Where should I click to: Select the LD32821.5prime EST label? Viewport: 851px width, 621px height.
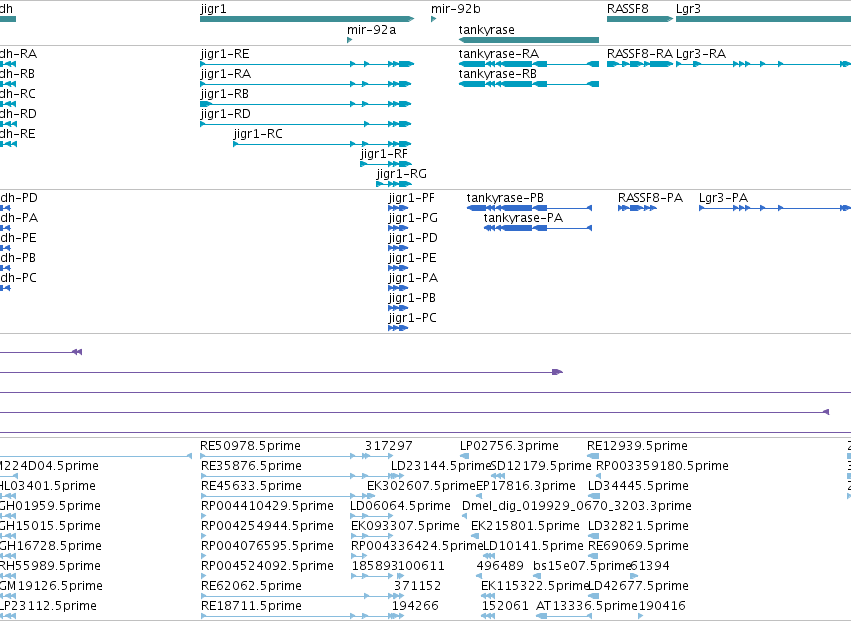(x=638, y=527)
